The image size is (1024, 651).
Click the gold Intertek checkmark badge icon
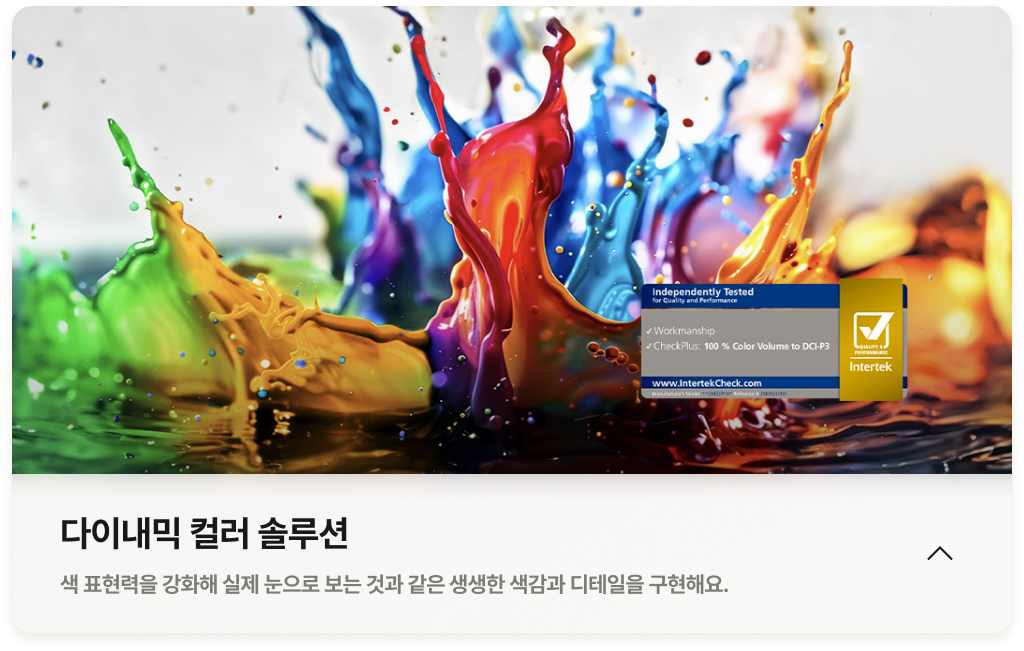[870, 329]
